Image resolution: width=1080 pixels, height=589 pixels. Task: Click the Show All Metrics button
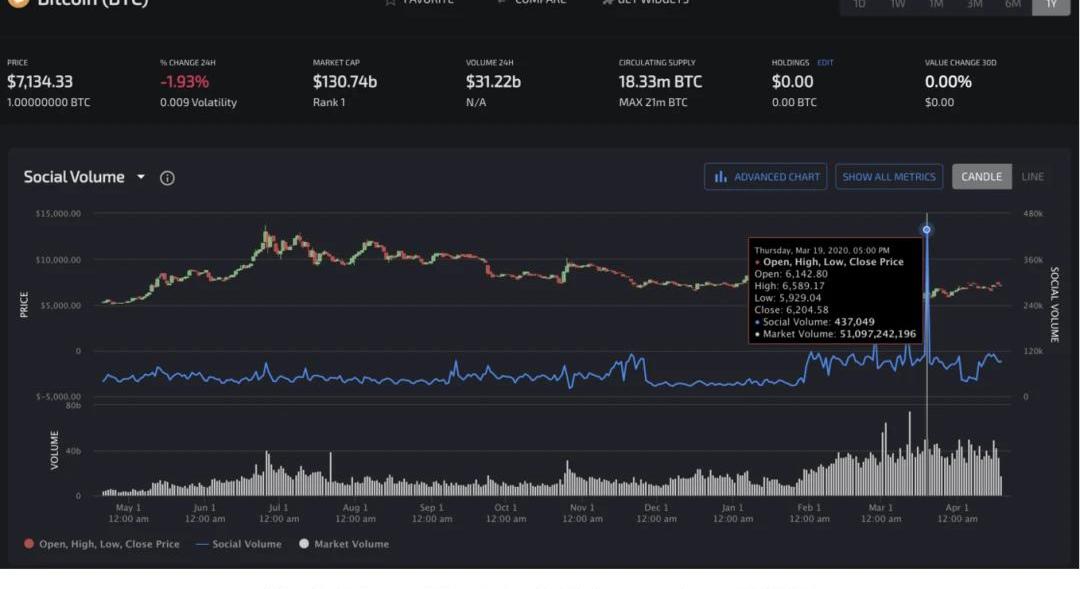click(888, 177)
